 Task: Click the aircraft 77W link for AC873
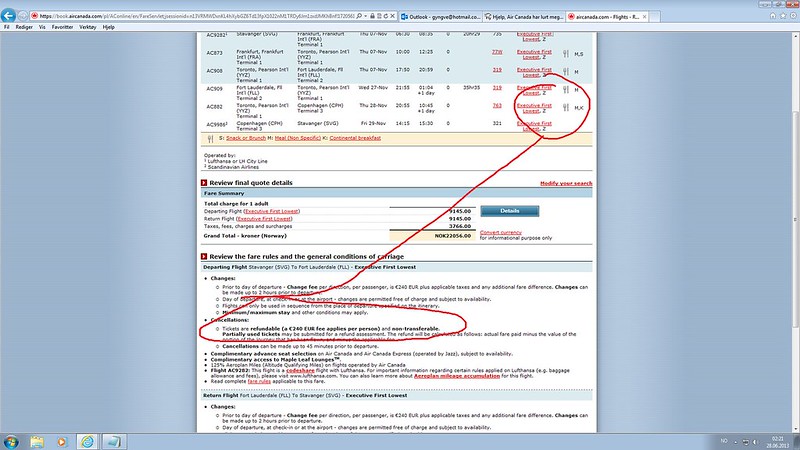point(497,52)
